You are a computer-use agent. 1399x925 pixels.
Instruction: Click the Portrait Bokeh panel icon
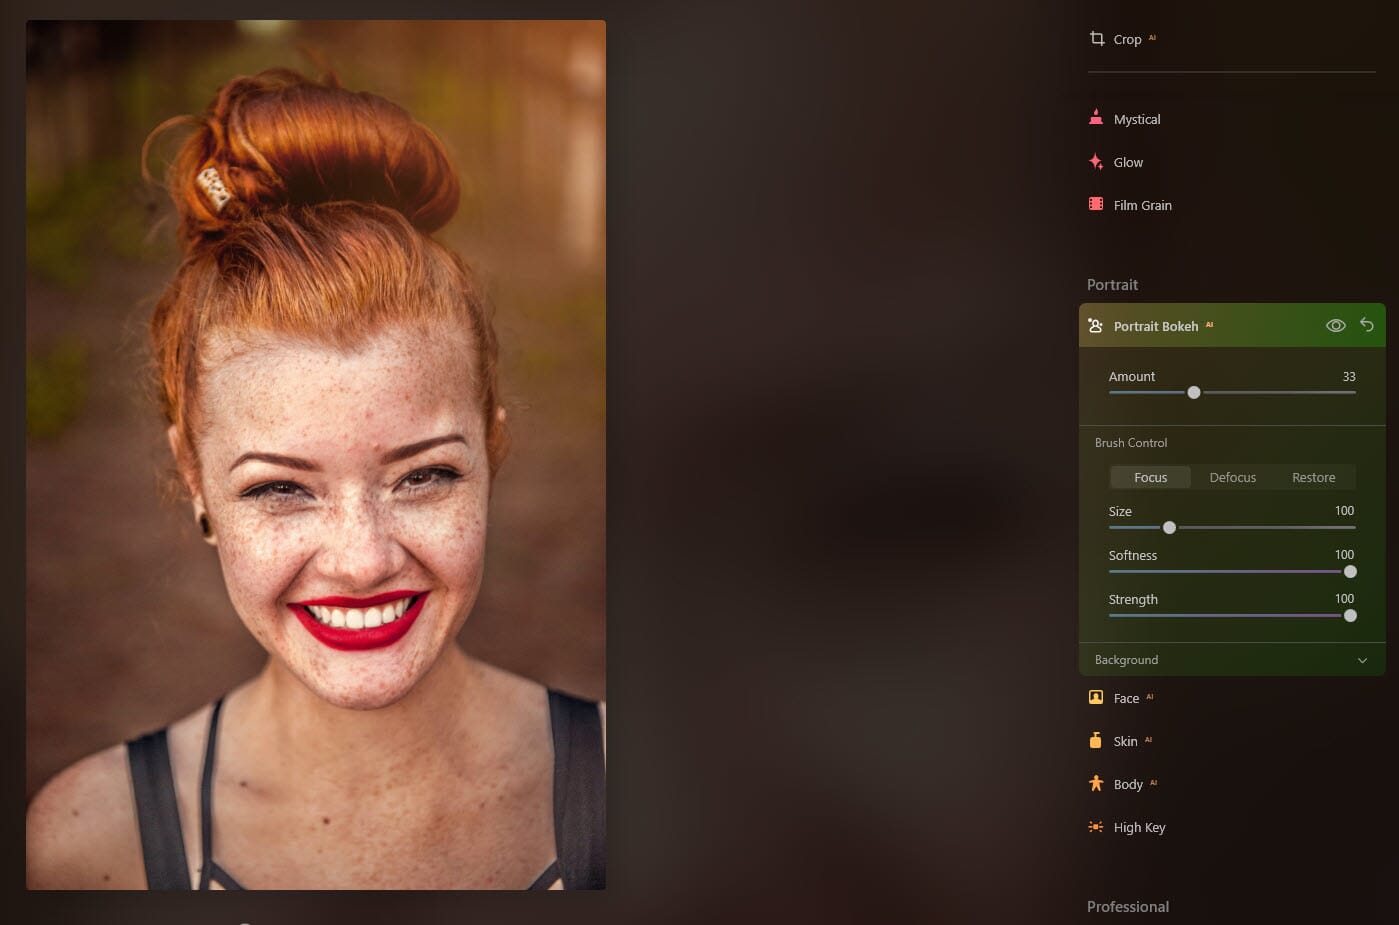[1096, 326]
